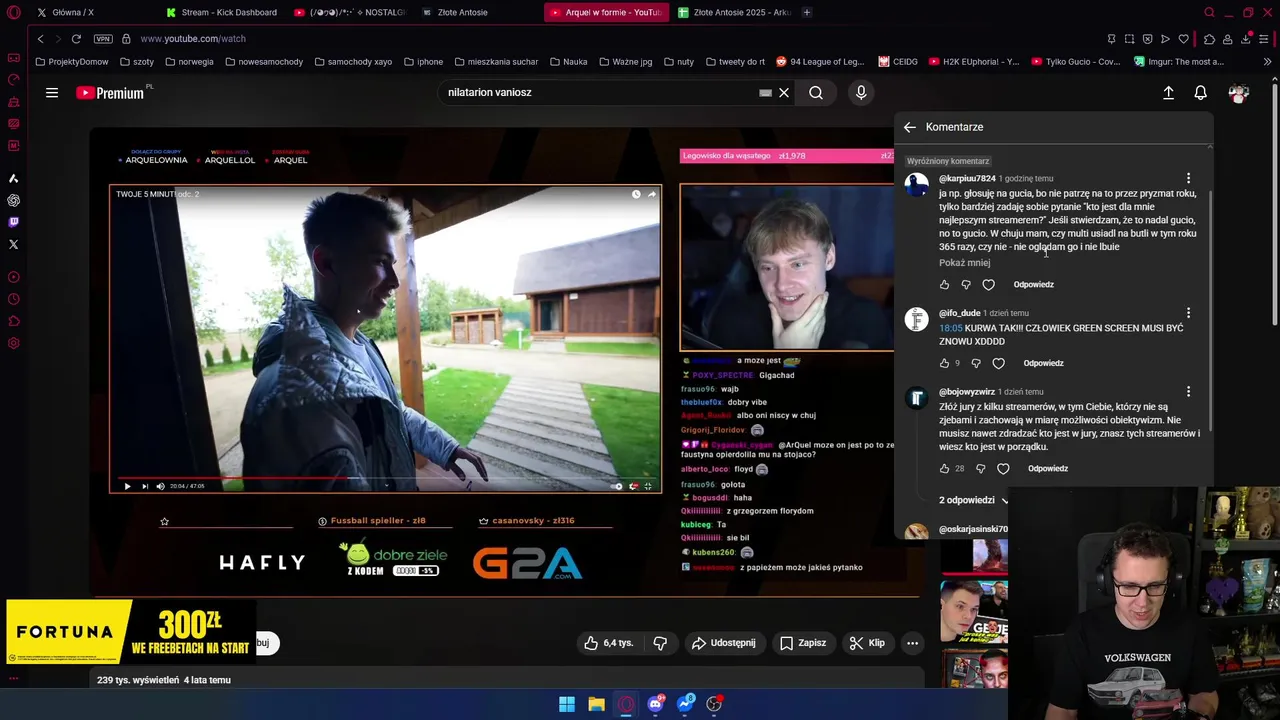1280x720 pixels.
Task: Toggle fullscreen on the video player
Action: point(648,486)
